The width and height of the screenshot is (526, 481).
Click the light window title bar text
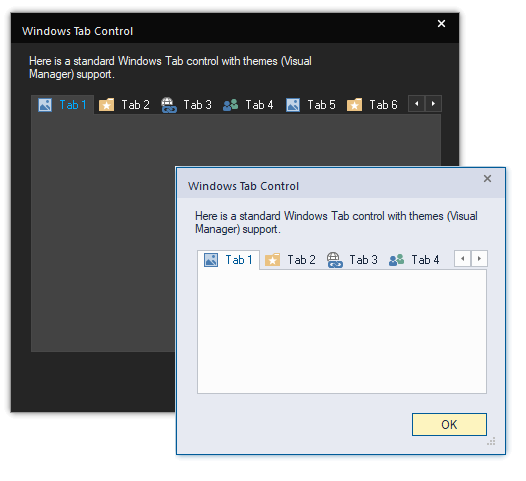coord(243,186)
